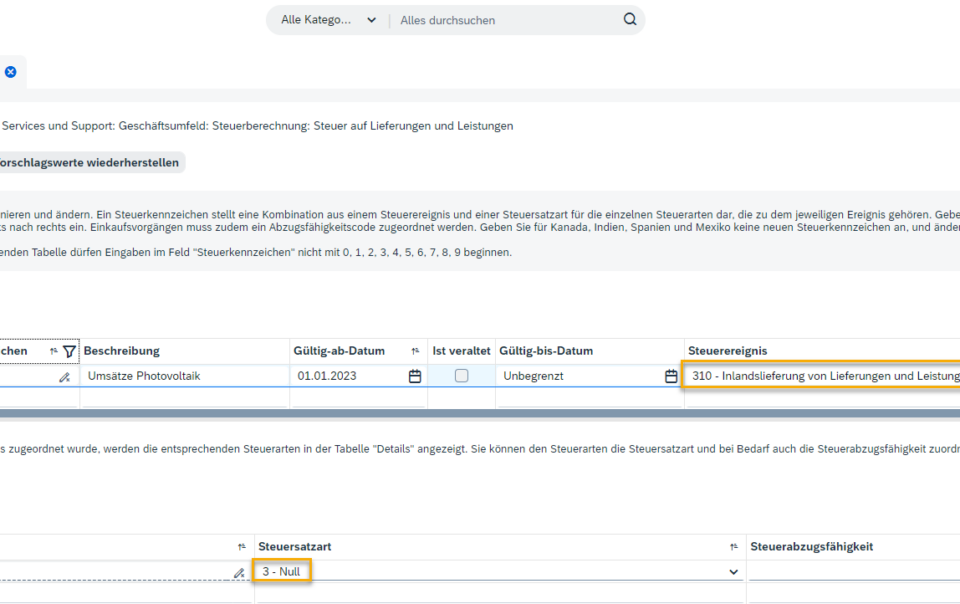
Task: Click the Beschreibung column header
Action: pyautogui.click(x=122, y=351)
